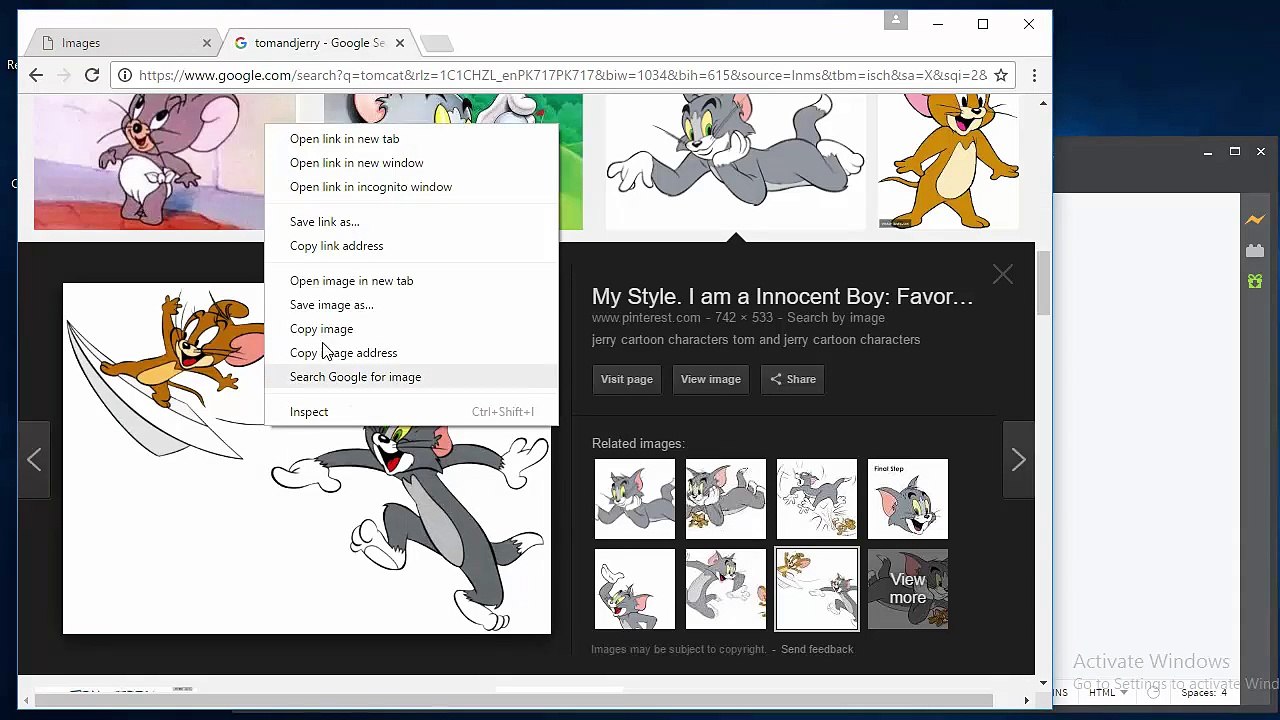Choose Inspect from context menu

[411, 412]
